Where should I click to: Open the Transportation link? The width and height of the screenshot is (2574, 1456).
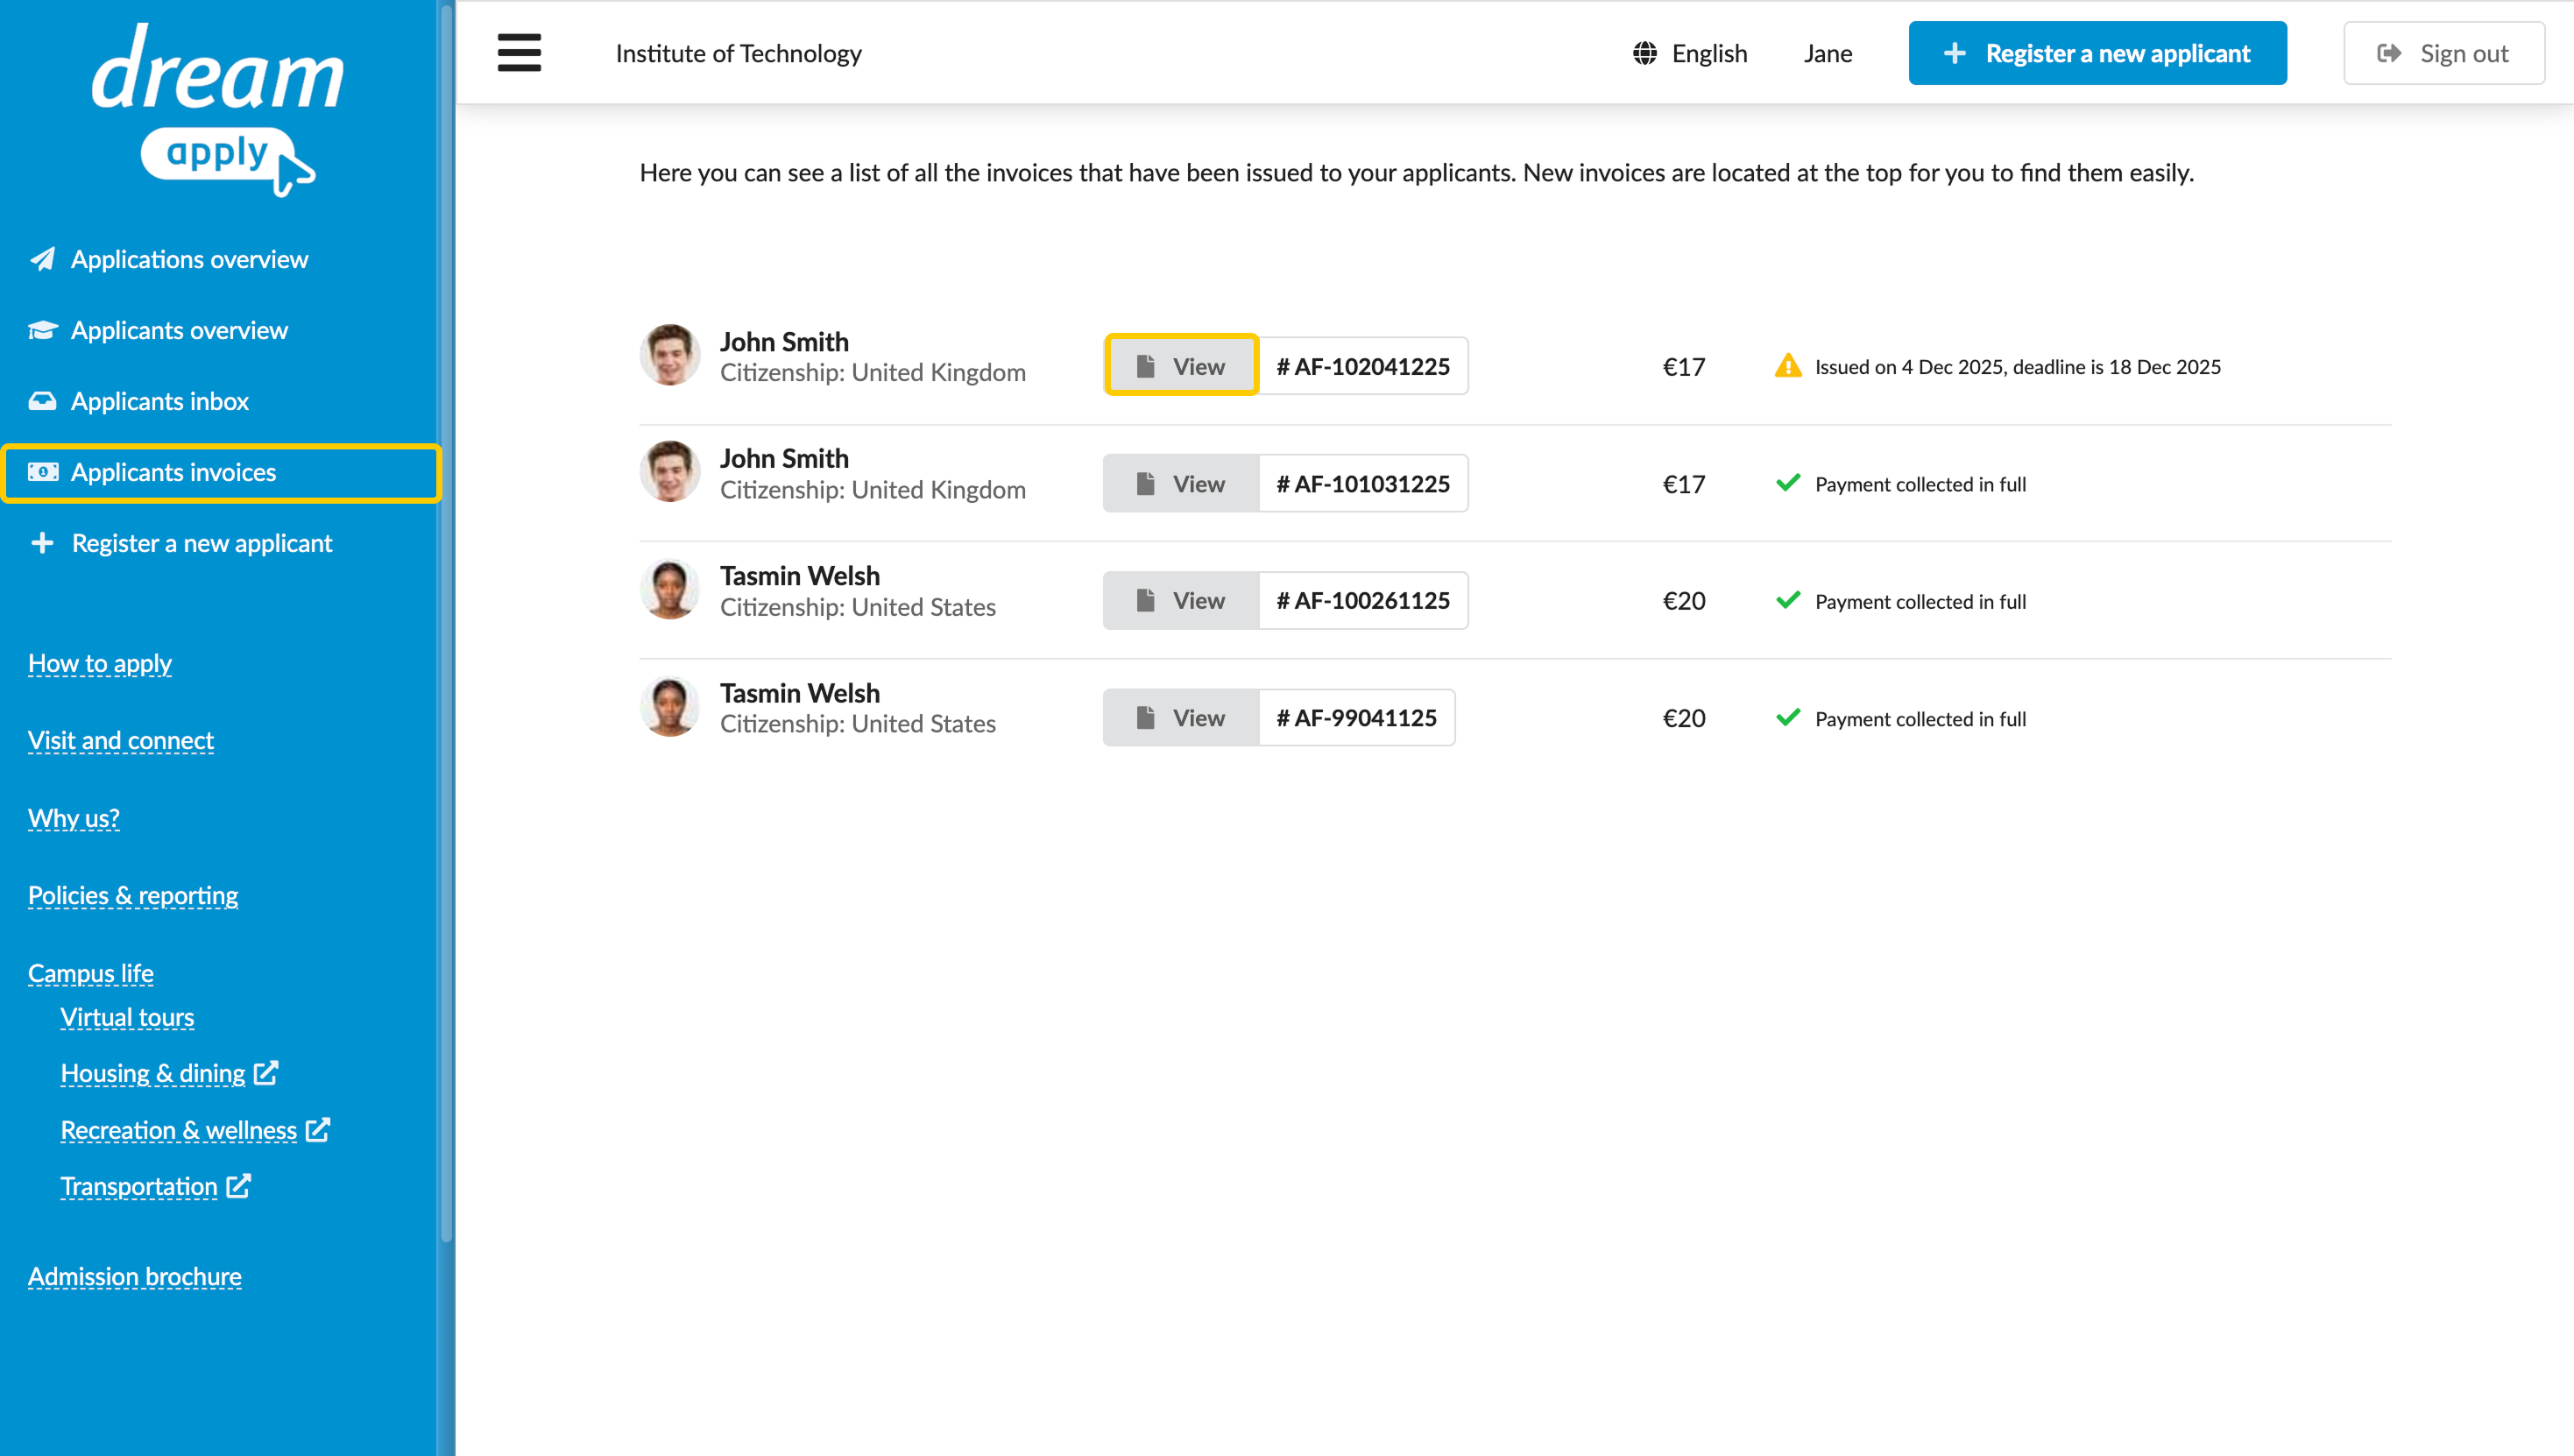(x=139, y=1186)
